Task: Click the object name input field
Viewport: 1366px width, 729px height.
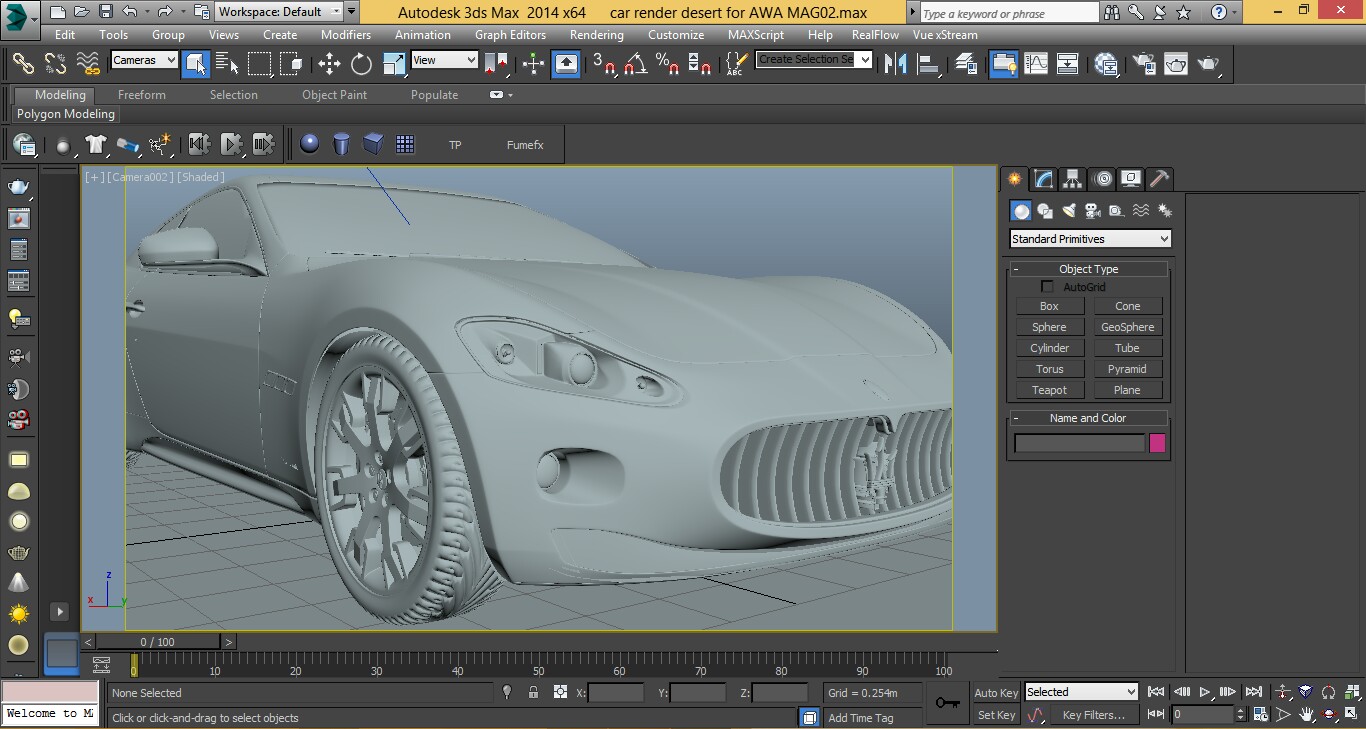Action: 1079,443
